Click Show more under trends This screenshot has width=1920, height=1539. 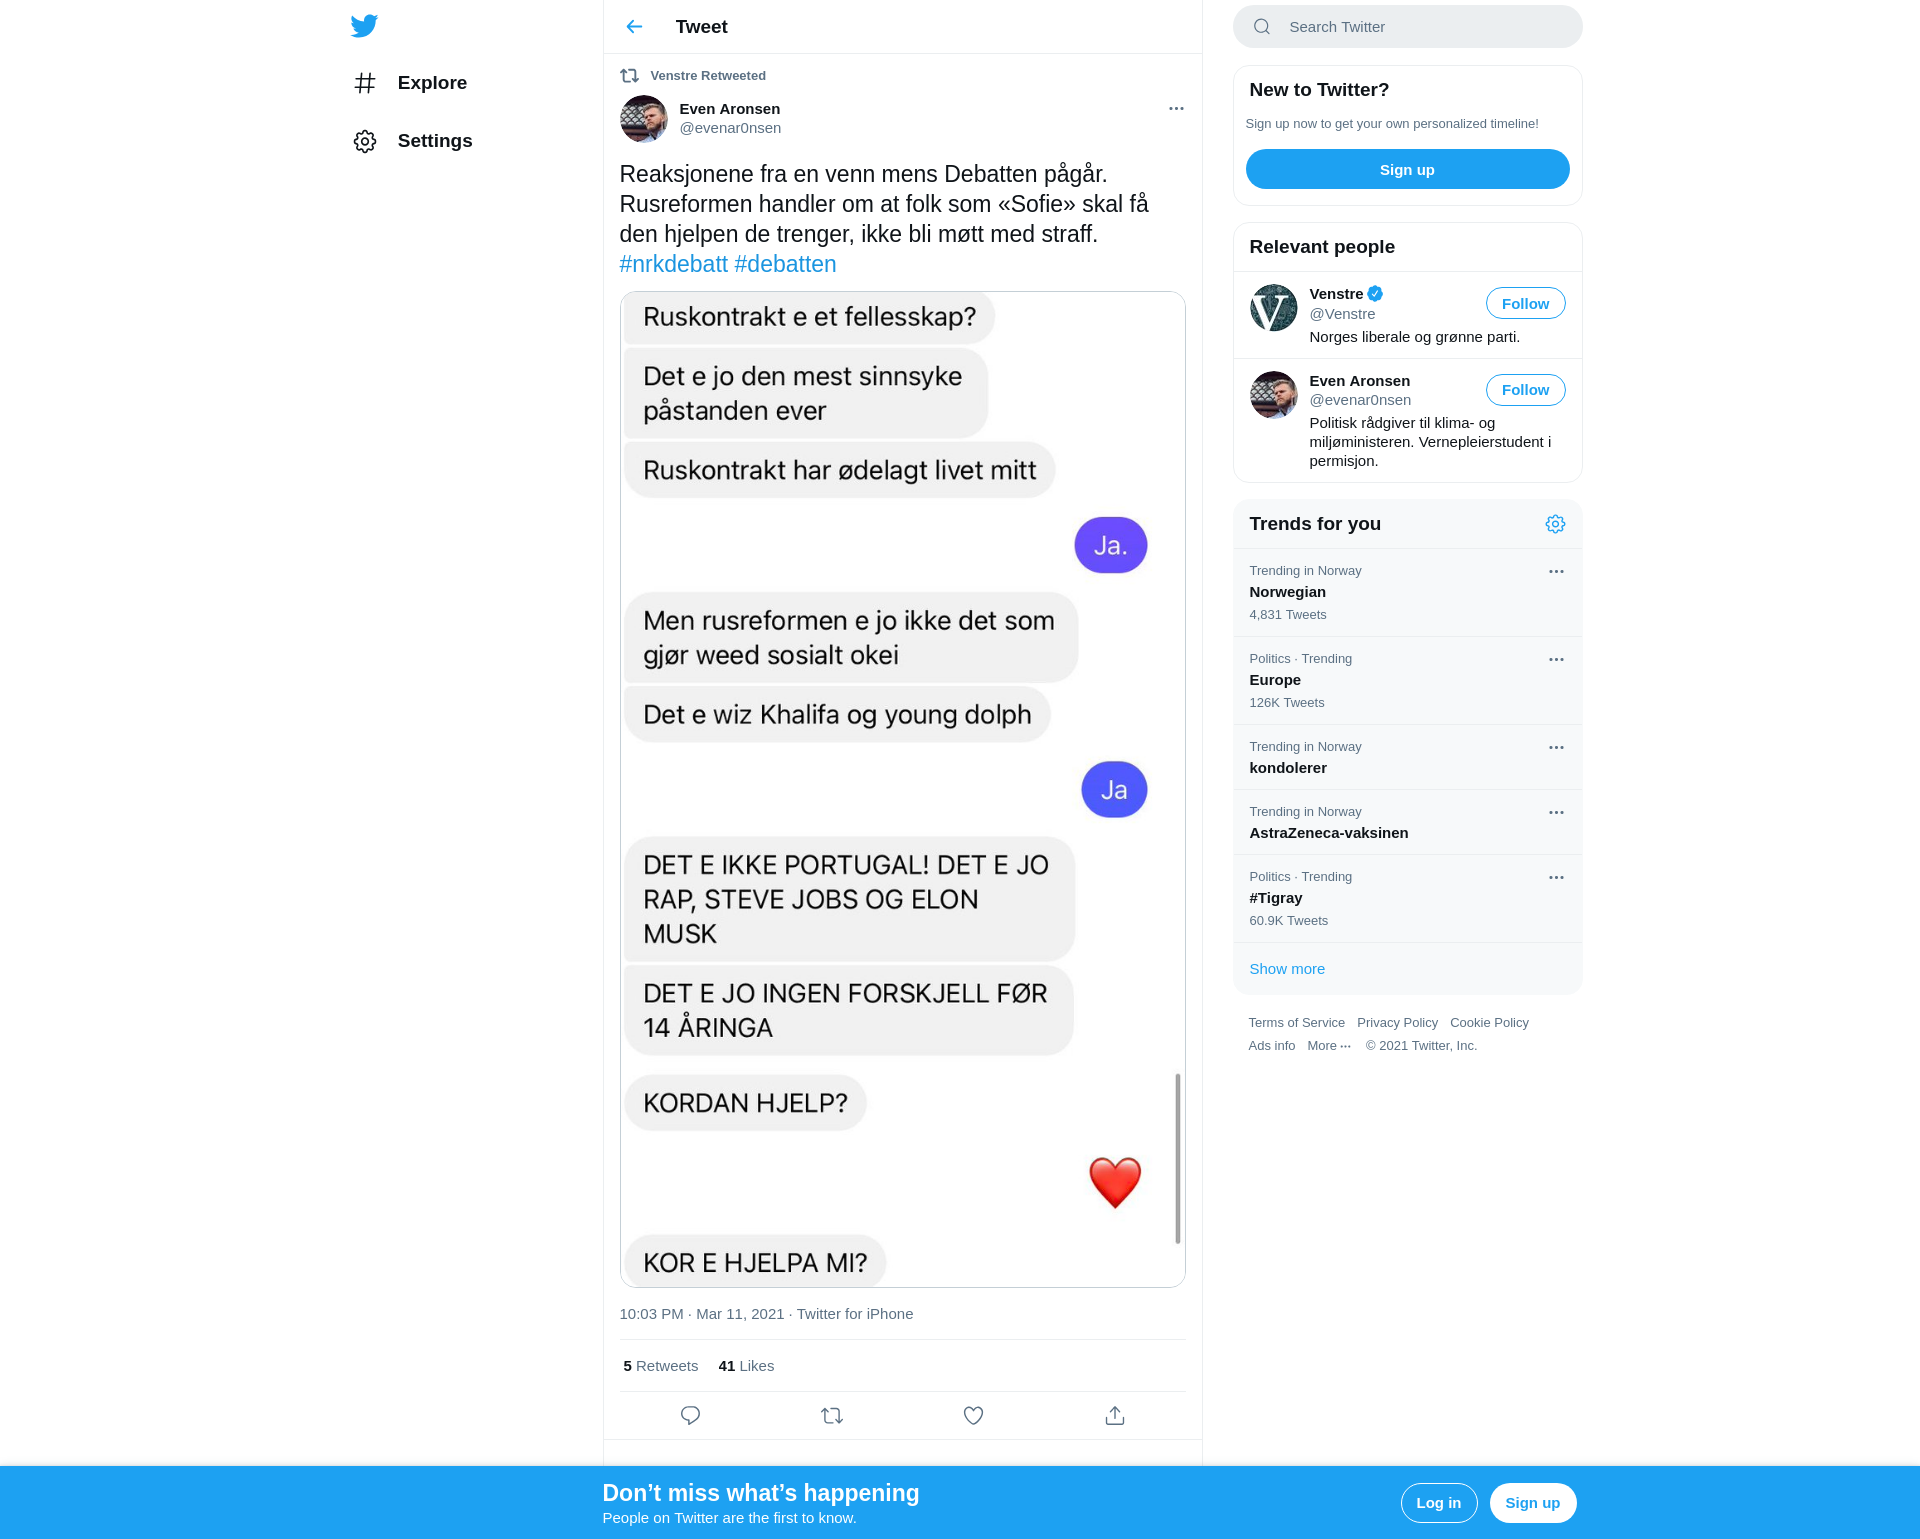(x=1287, y=968)
